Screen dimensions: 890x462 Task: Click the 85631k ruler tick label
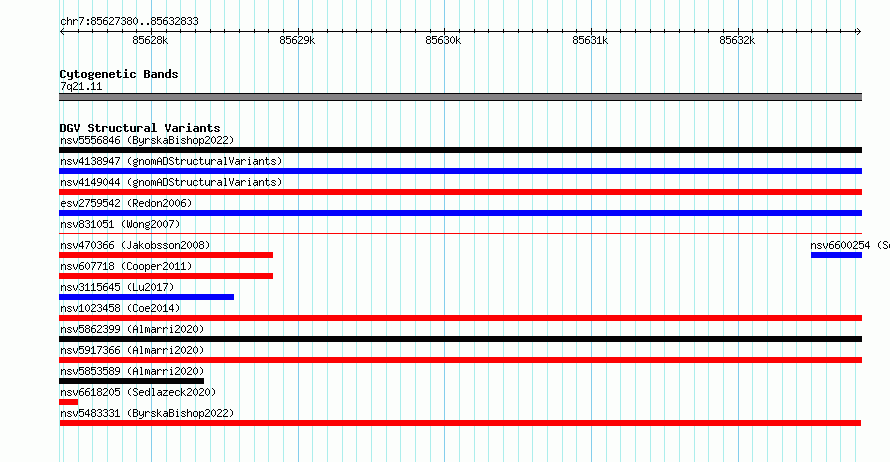pyautogui.click(x=590, y=40)
